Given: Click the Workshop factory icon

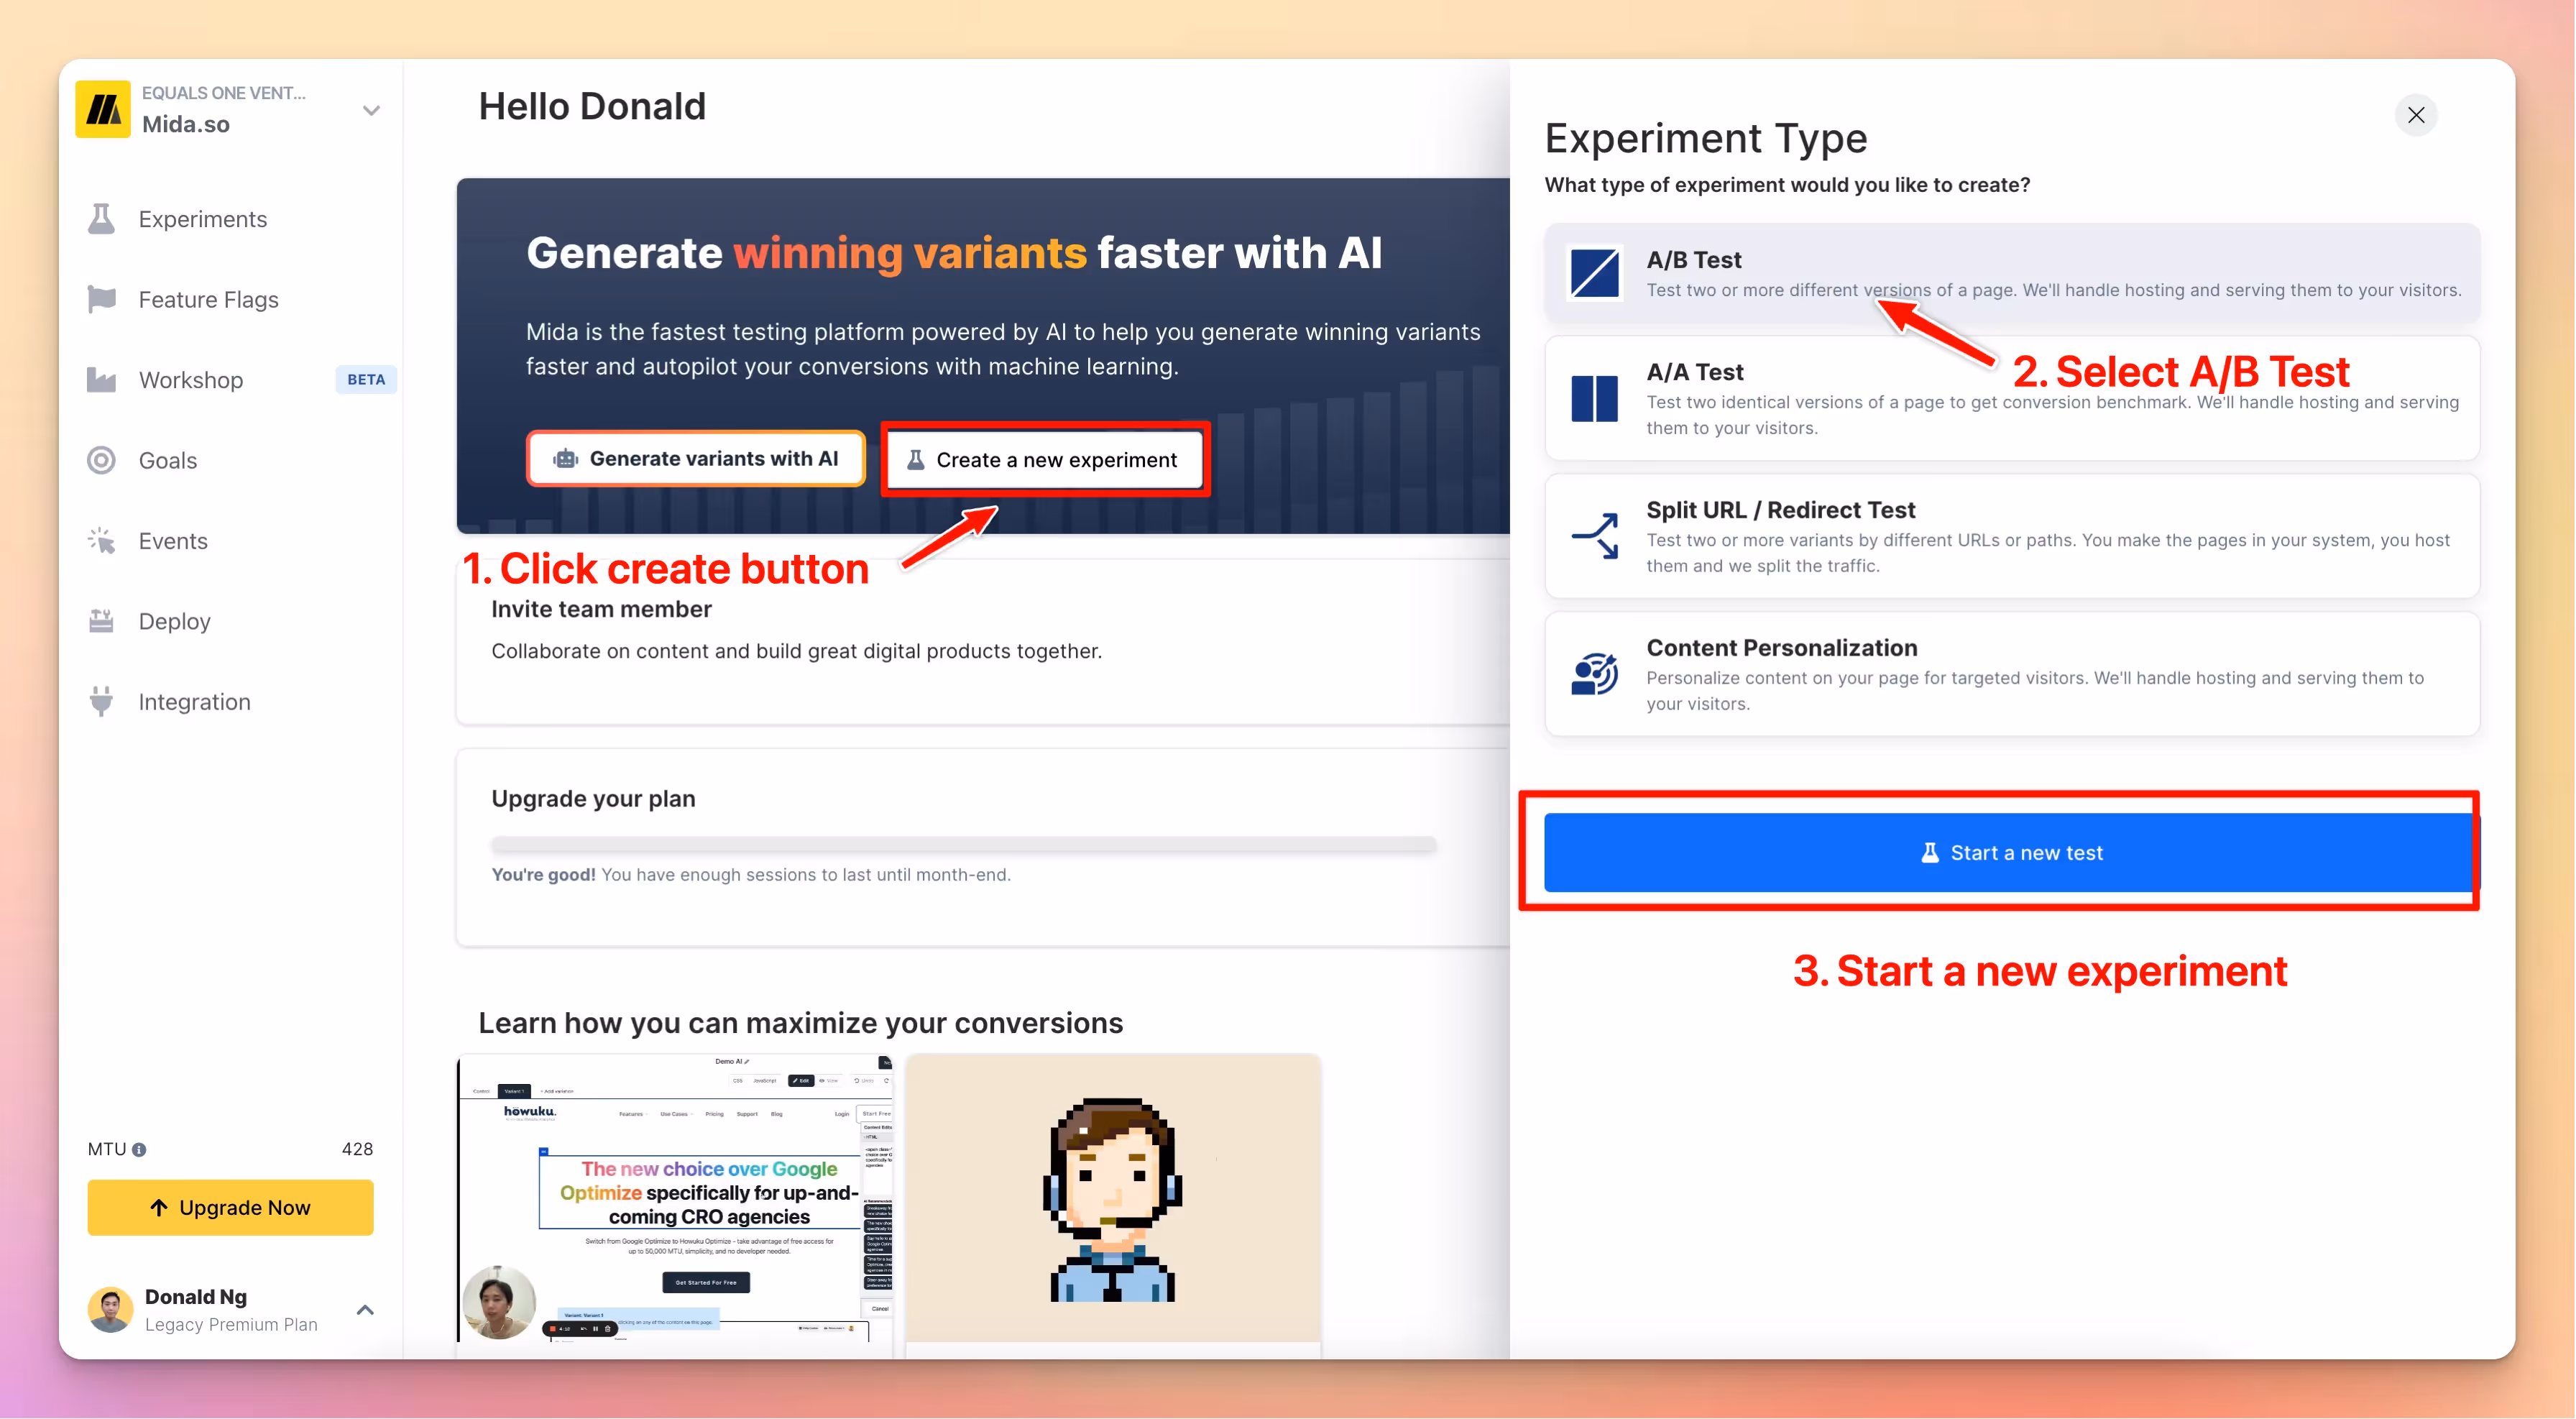Looking at the screenshot, I should tap(101, 380).
